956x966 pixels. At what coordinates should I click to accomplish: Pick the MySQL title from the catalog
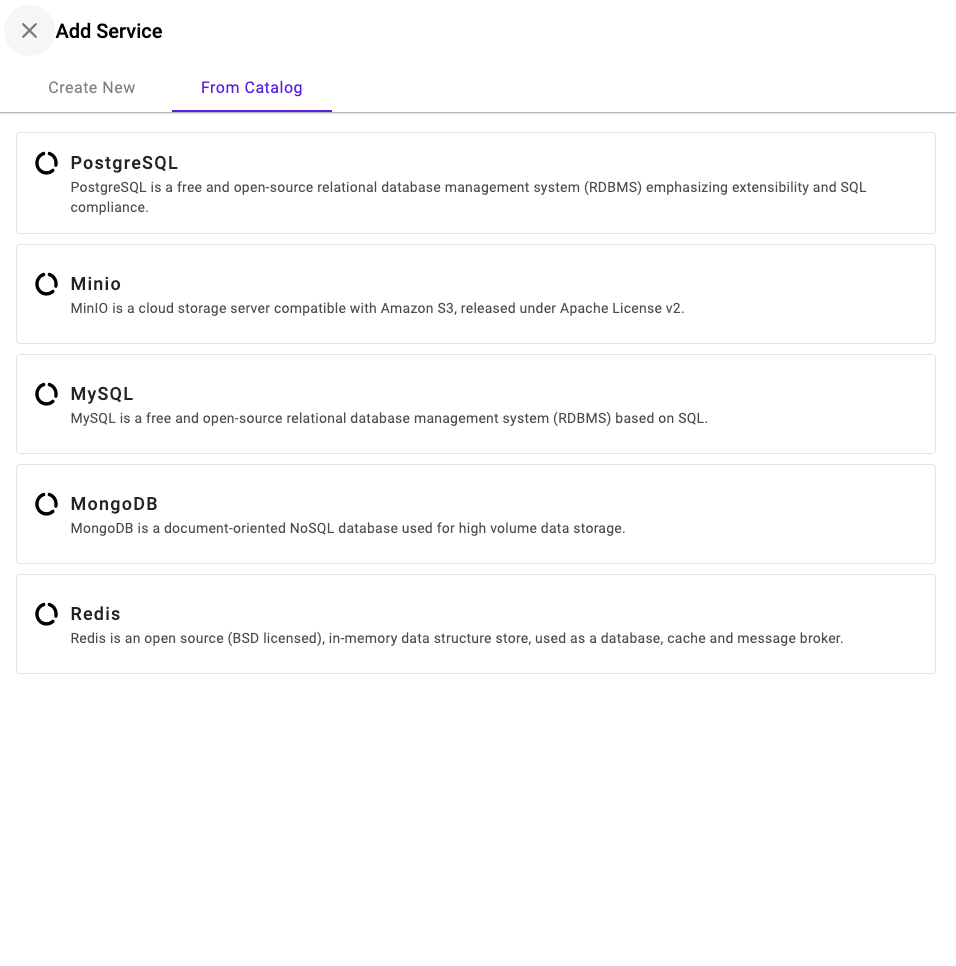pos(102,394)
